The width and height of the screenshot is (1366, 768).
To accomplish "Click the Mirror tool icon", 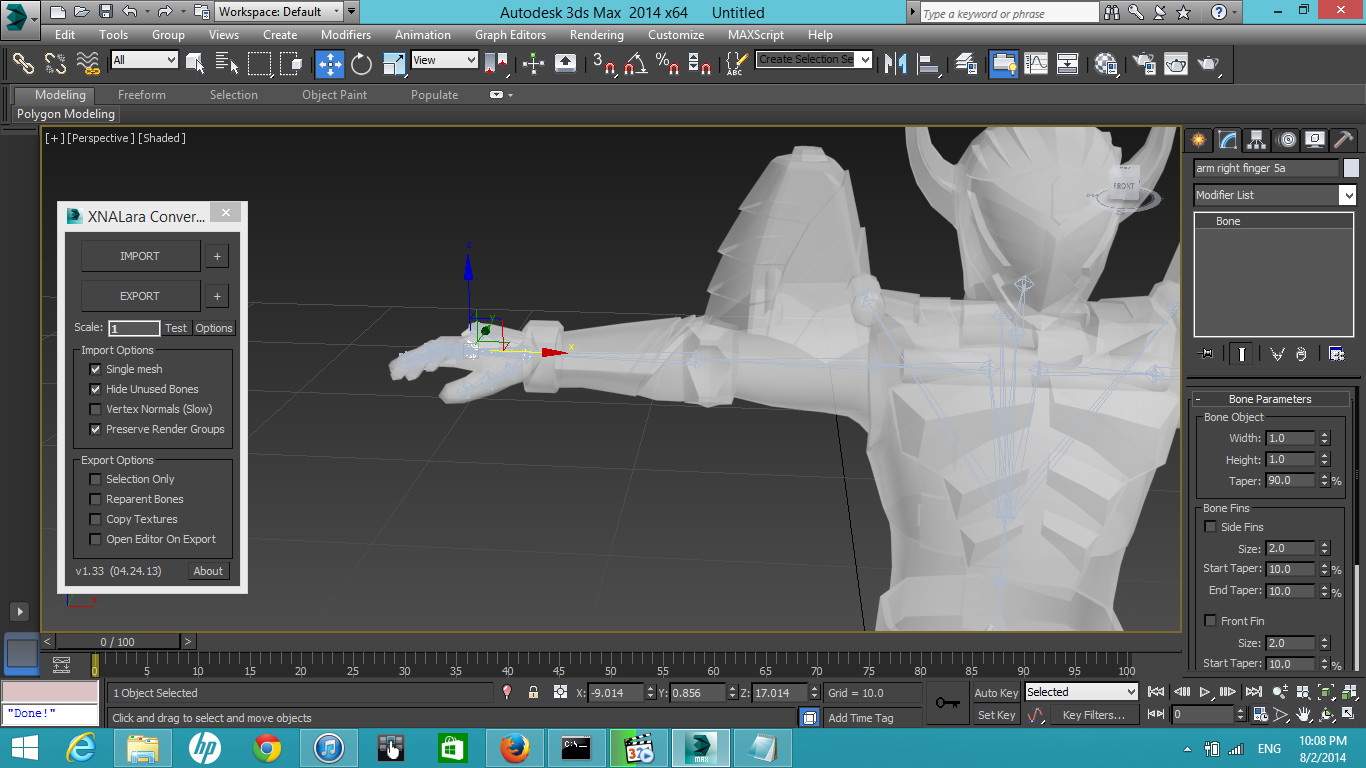I will (896, 63).
